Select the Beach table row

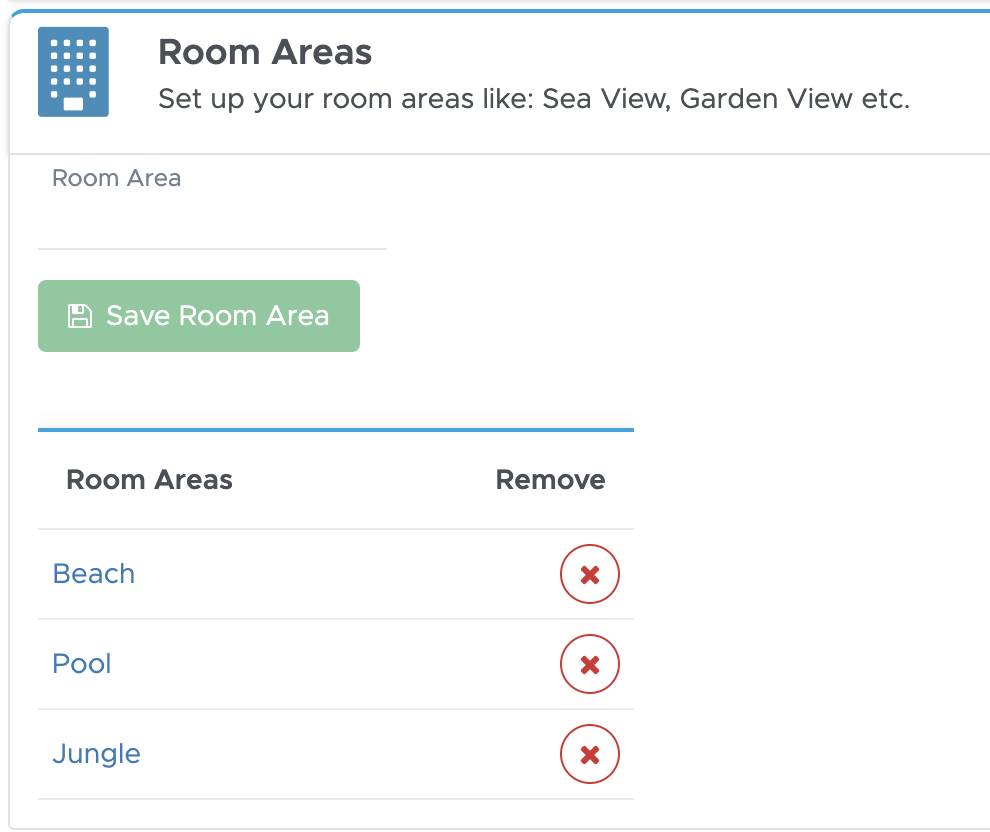click(336, 574)
